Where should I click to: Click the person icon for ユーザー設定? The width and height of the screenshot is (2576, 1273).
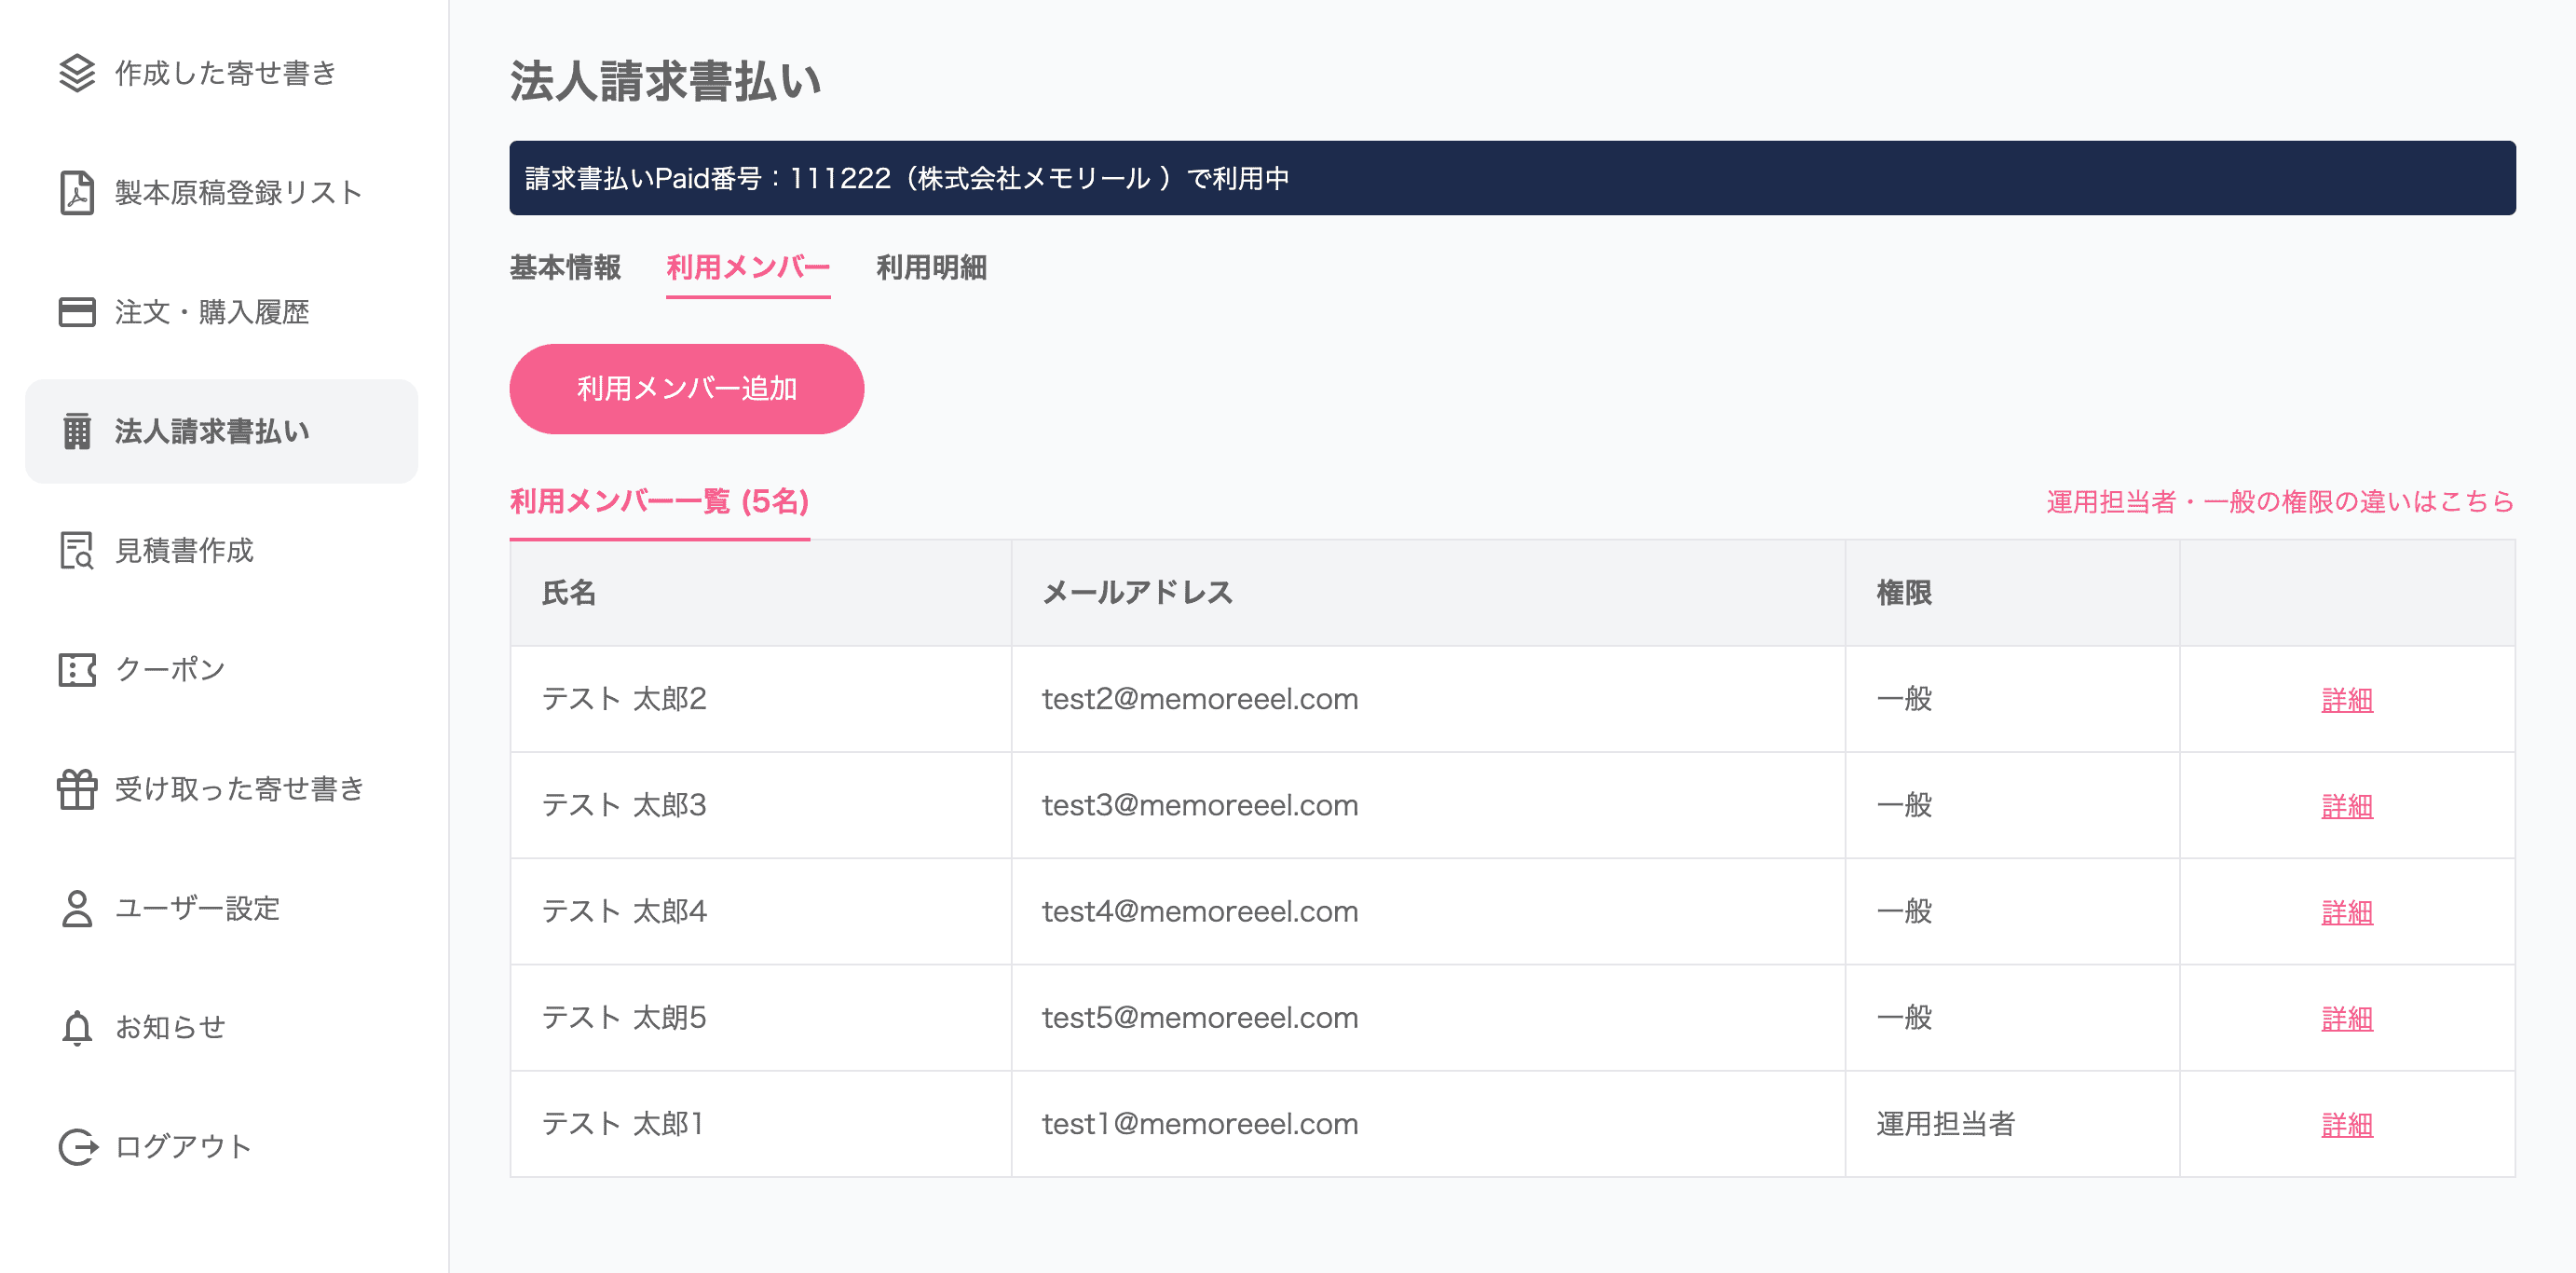coord(77,908)
